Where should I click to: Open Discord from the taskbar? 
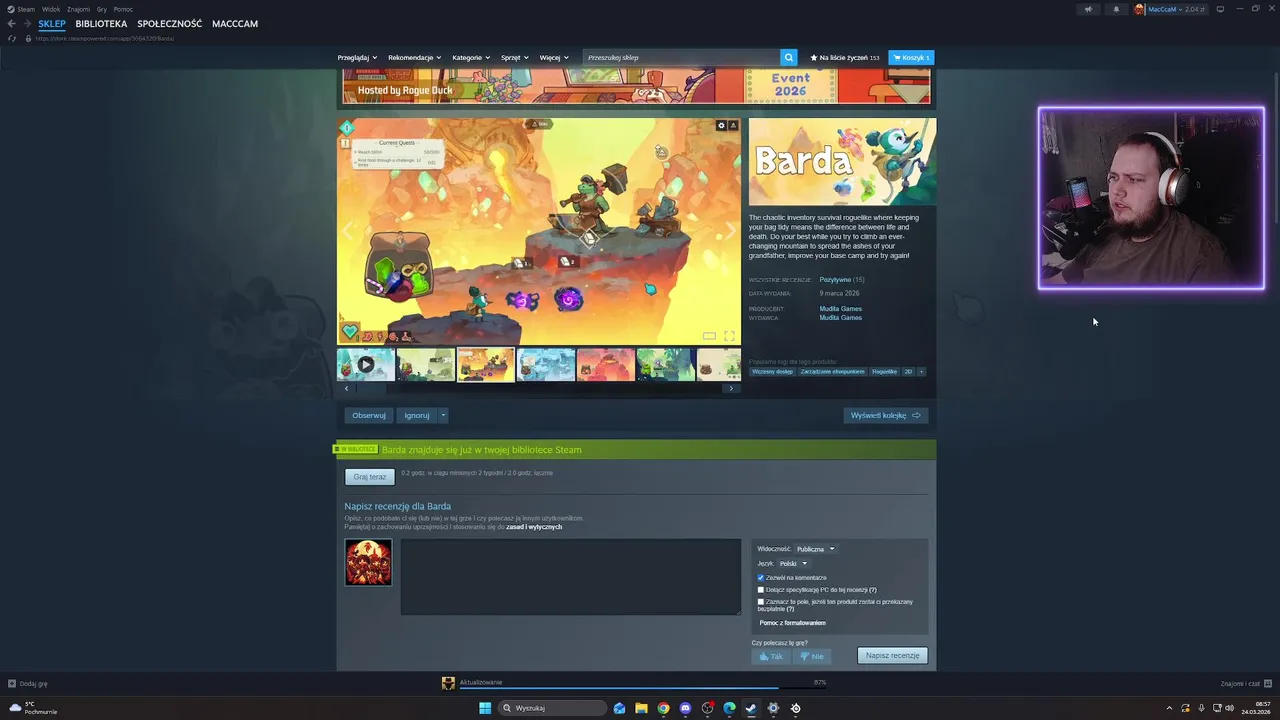click(x=685, y=708)
